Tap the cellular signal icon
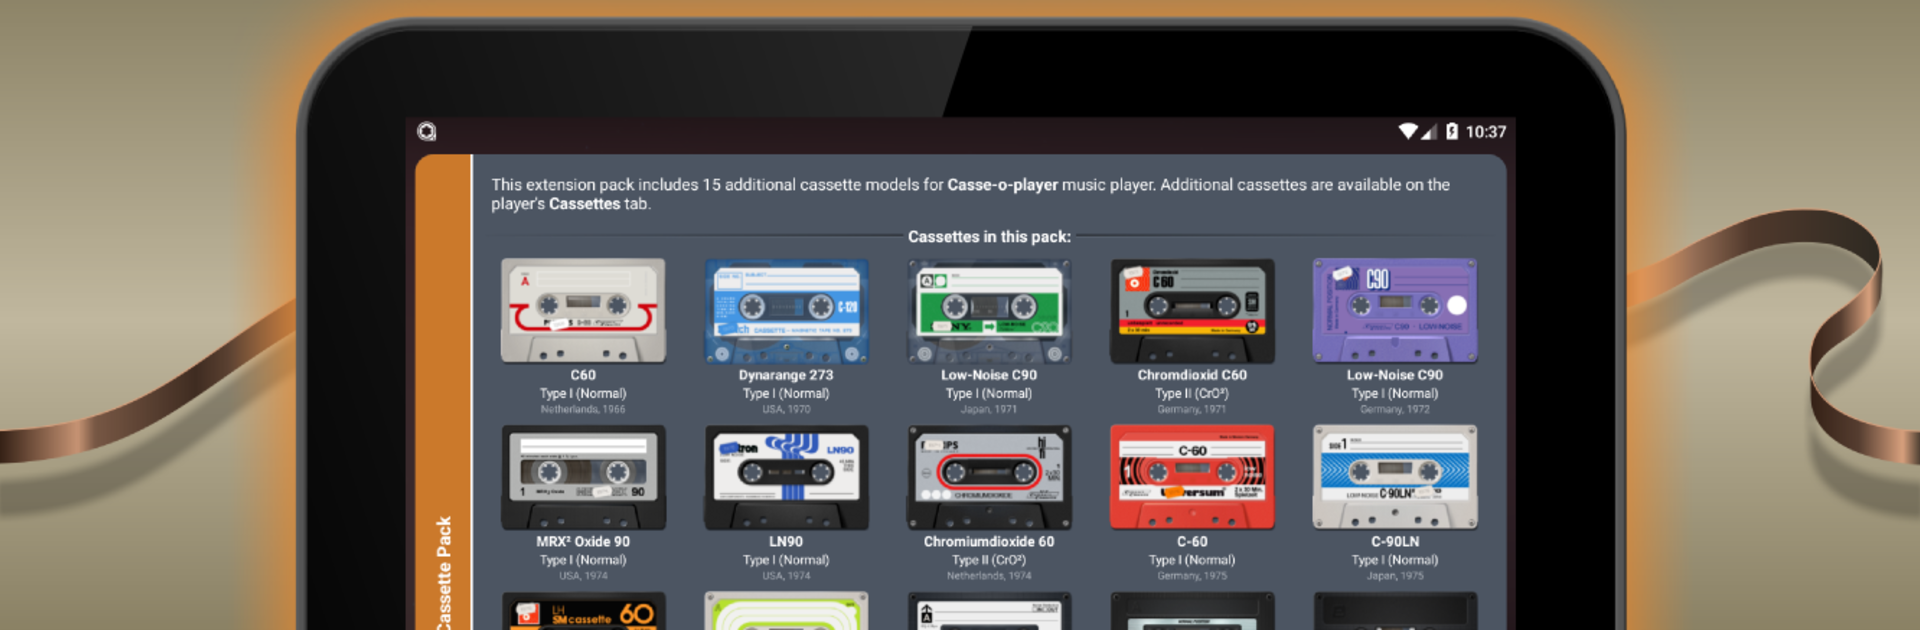This screenshot has width=1920, height=630. pyautogui.click(x=1429, y=132)
